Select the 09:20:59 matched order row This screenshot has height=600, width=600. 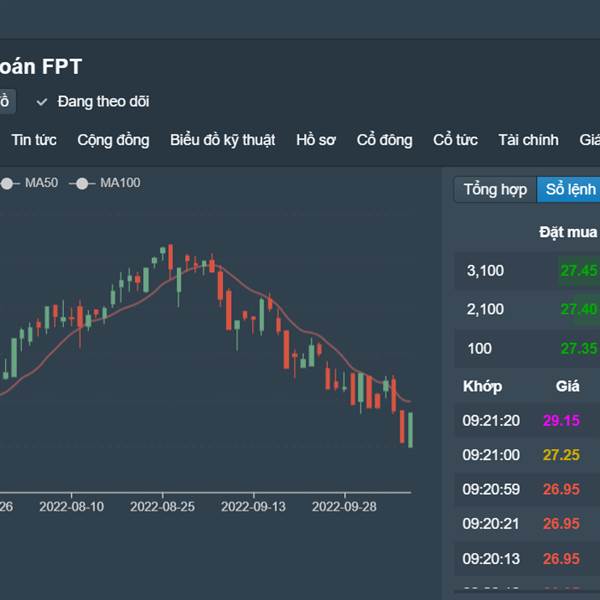(x=527, y=489)
